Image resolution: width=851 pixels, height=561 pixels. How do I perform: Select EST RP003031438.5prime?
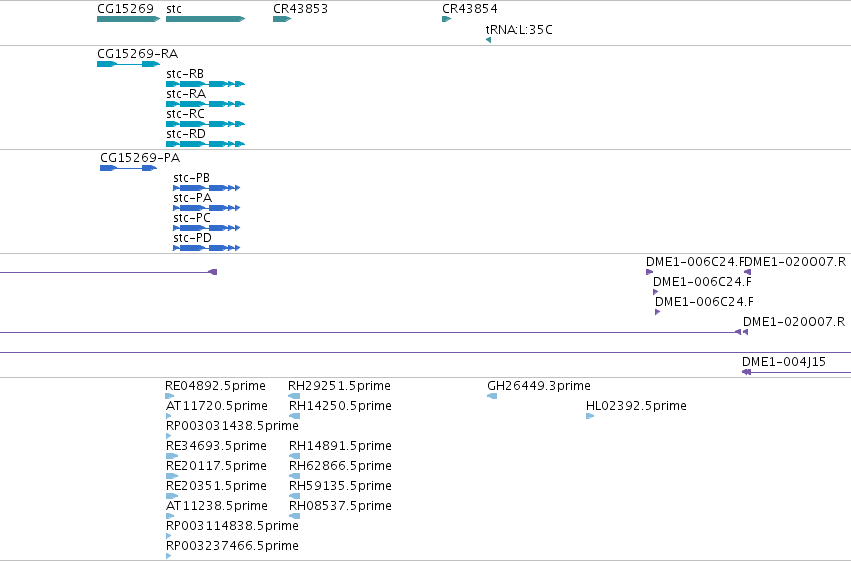tap(168, 436)
